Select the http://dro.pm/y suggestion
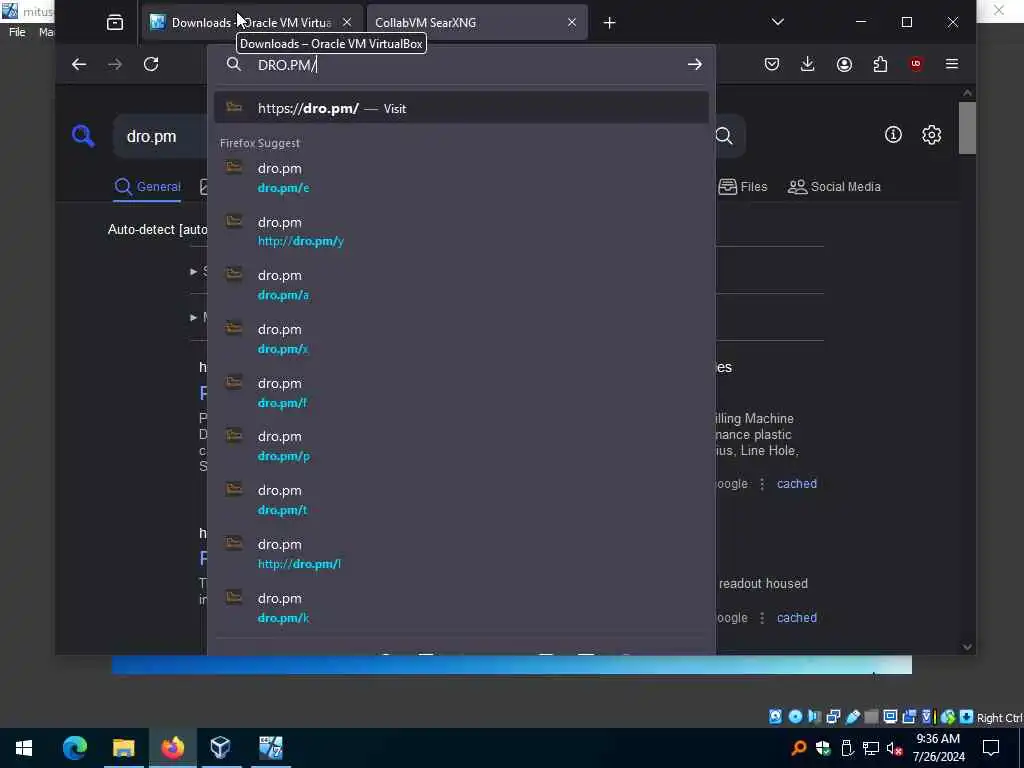The image size is (1024, 768). tap(461, 231)
